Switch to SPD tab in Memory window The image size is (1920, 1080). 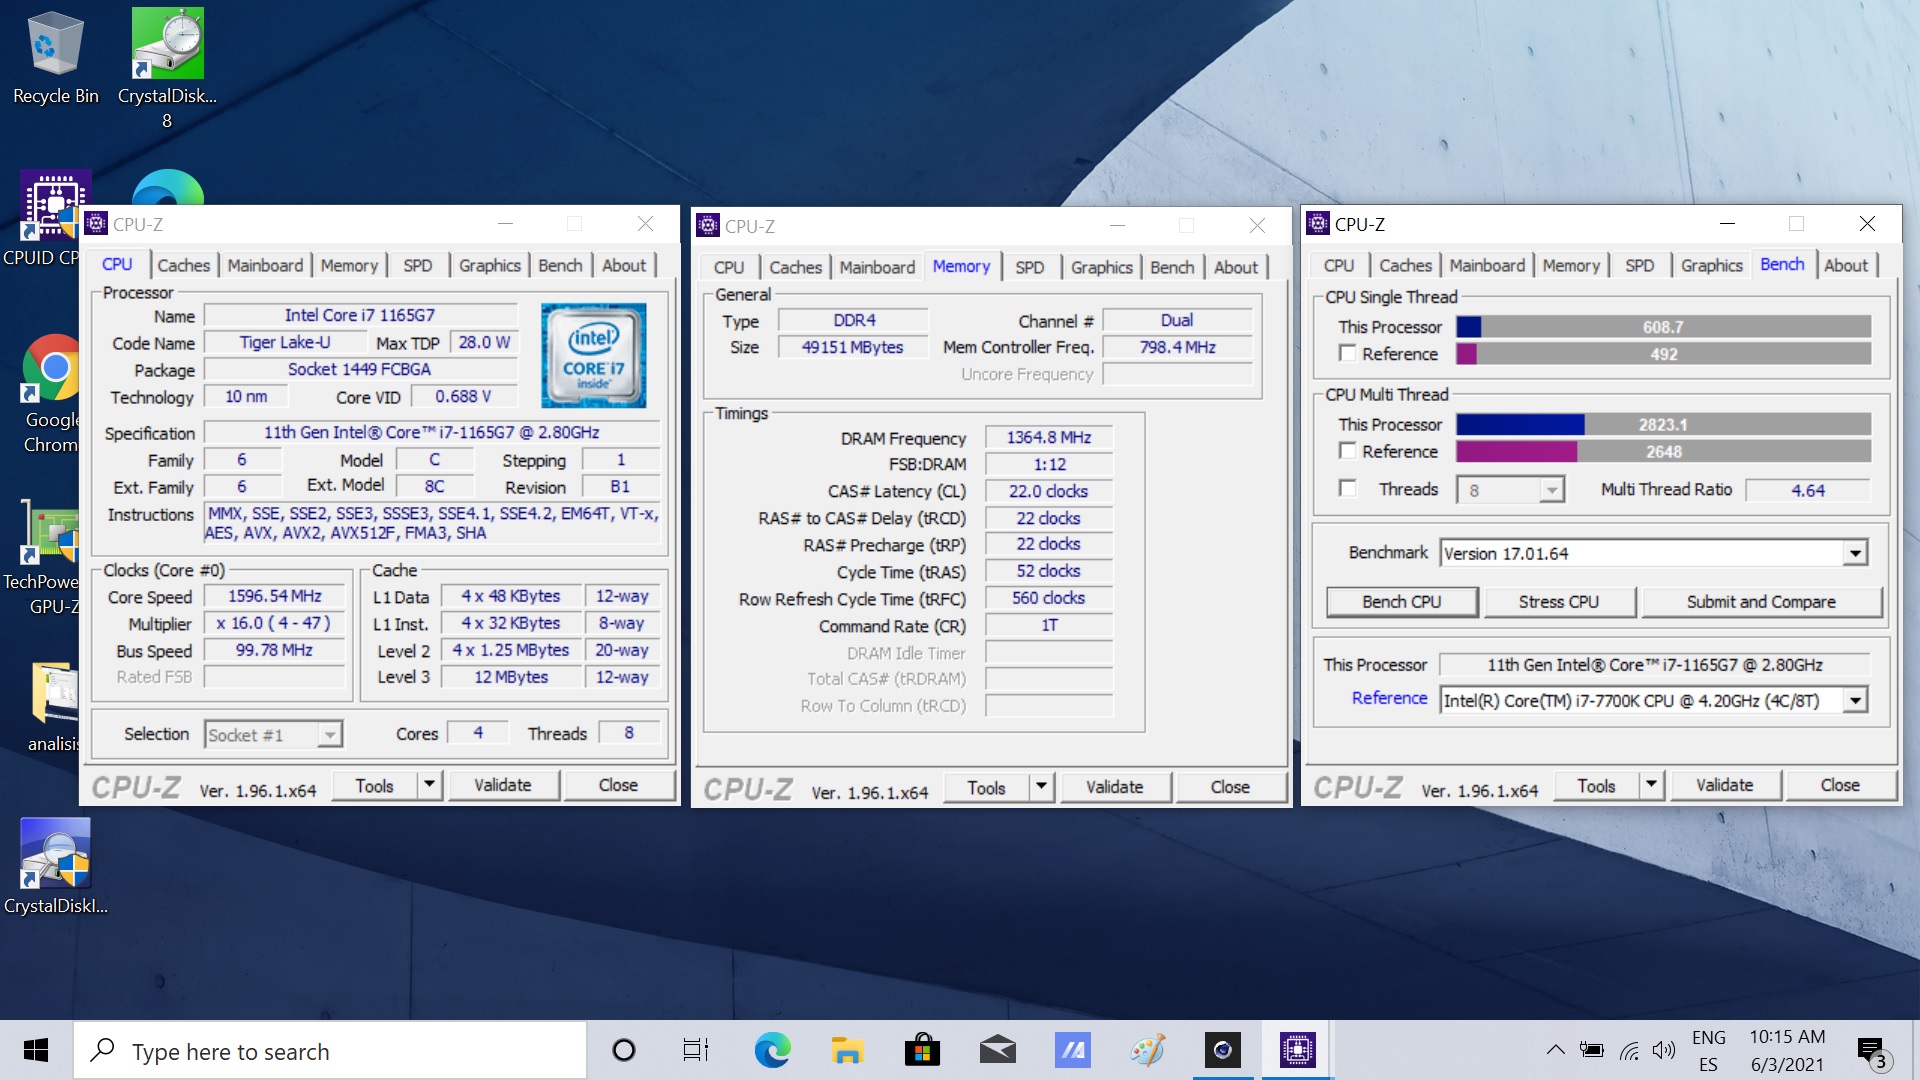tap(1029, 267)
